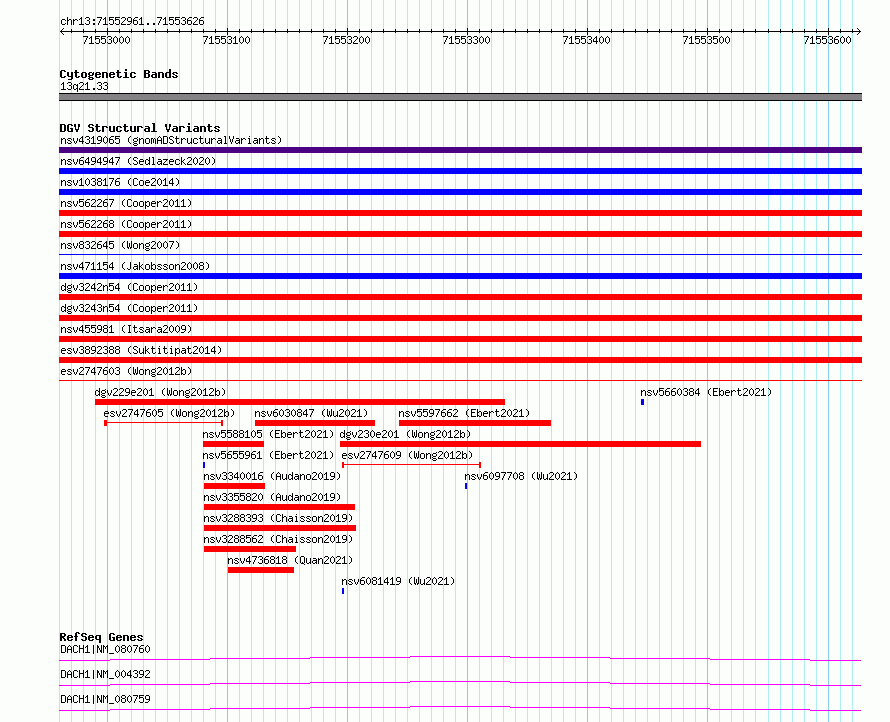Click ruler position 71553000
The height and width of the screenshot is (722, 890).
point(106,40)
